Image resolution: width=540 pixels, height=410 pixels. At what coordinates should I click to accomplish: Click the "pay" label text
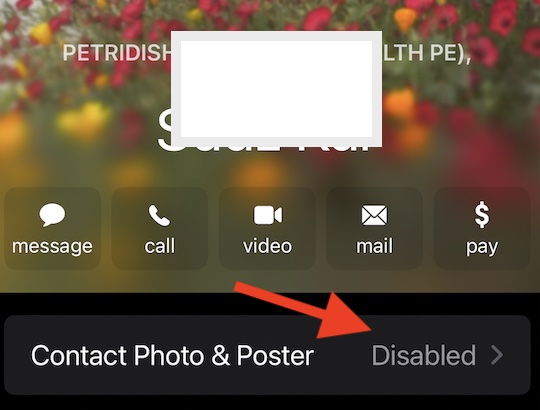tap(482, 247)
